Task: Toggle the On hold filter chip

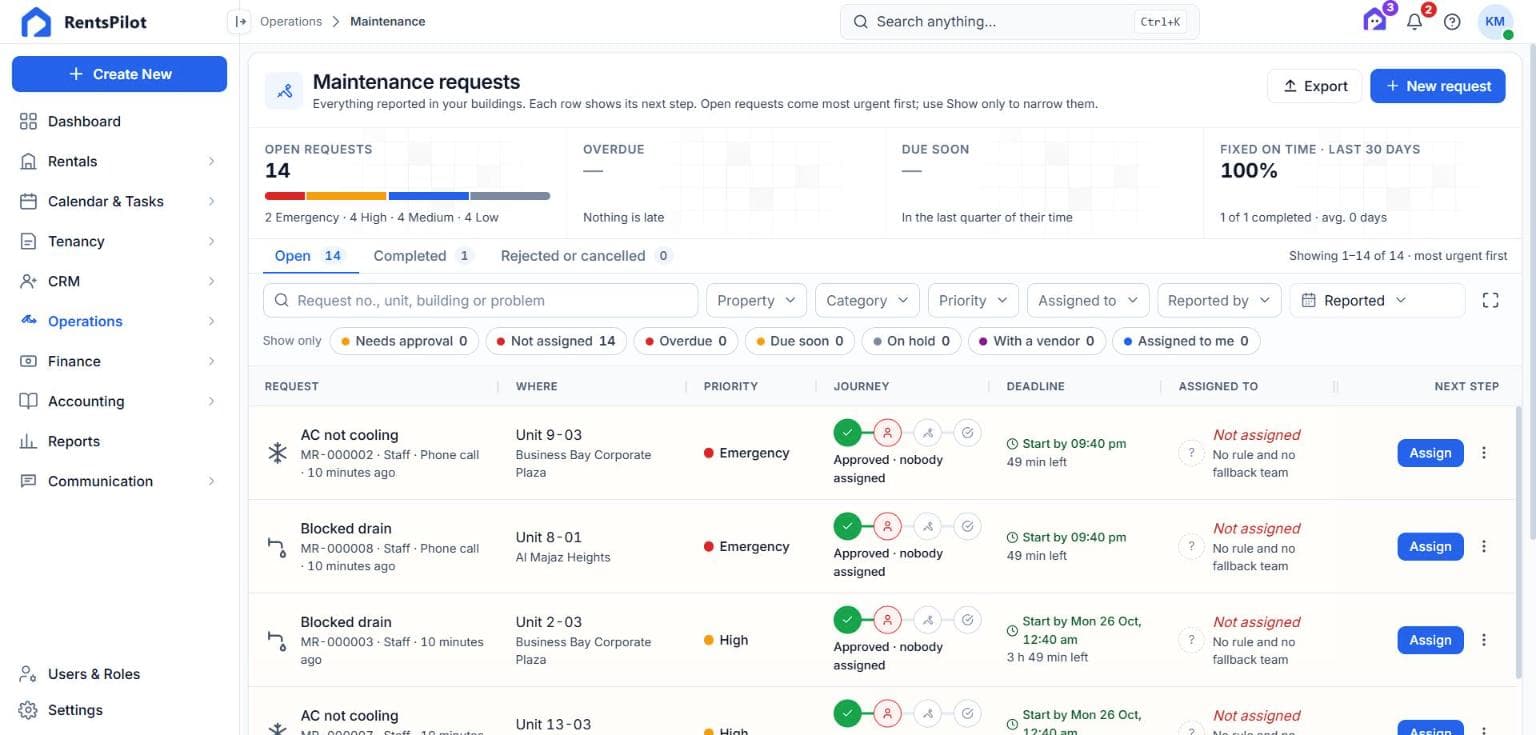Action: pyautogui.click(x=911, y=341)
